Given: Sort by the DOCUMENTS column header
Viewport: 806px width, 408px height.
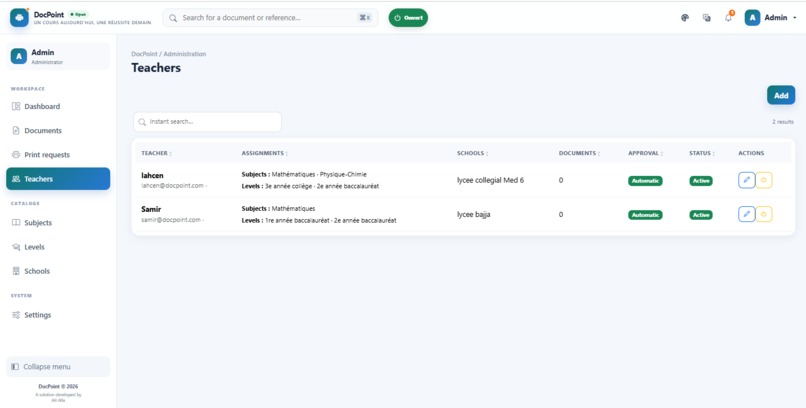Looking at the screenshot, I should point(579,153).
